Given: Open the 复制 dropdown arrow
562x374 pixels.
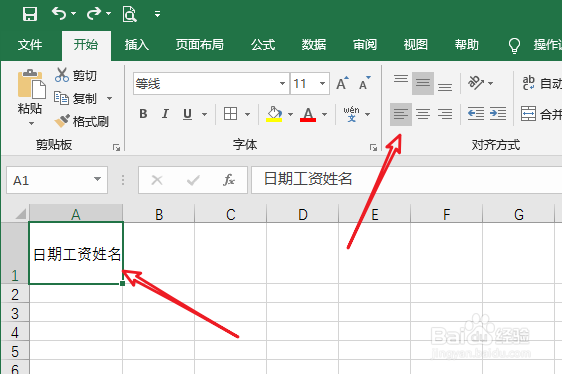Looking at the screenshot, I should (109, 98).
